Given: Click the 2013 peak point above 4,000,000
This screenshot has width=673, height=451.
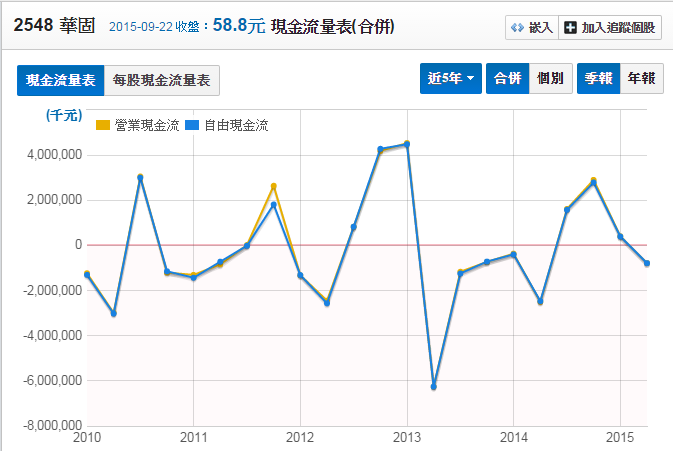Looking at the screenshot, I should (x=407, y=144).
